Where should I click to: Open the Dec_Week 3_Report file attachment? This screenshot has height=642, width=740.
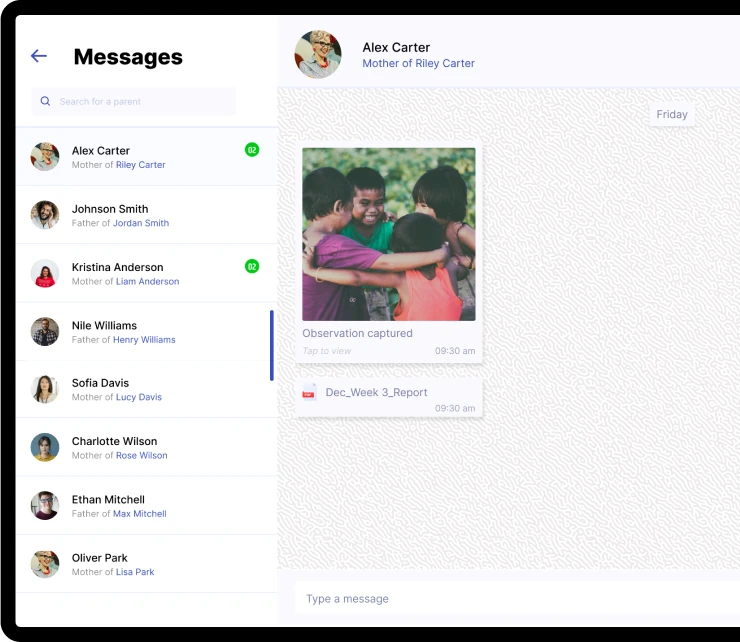(376, 393)
